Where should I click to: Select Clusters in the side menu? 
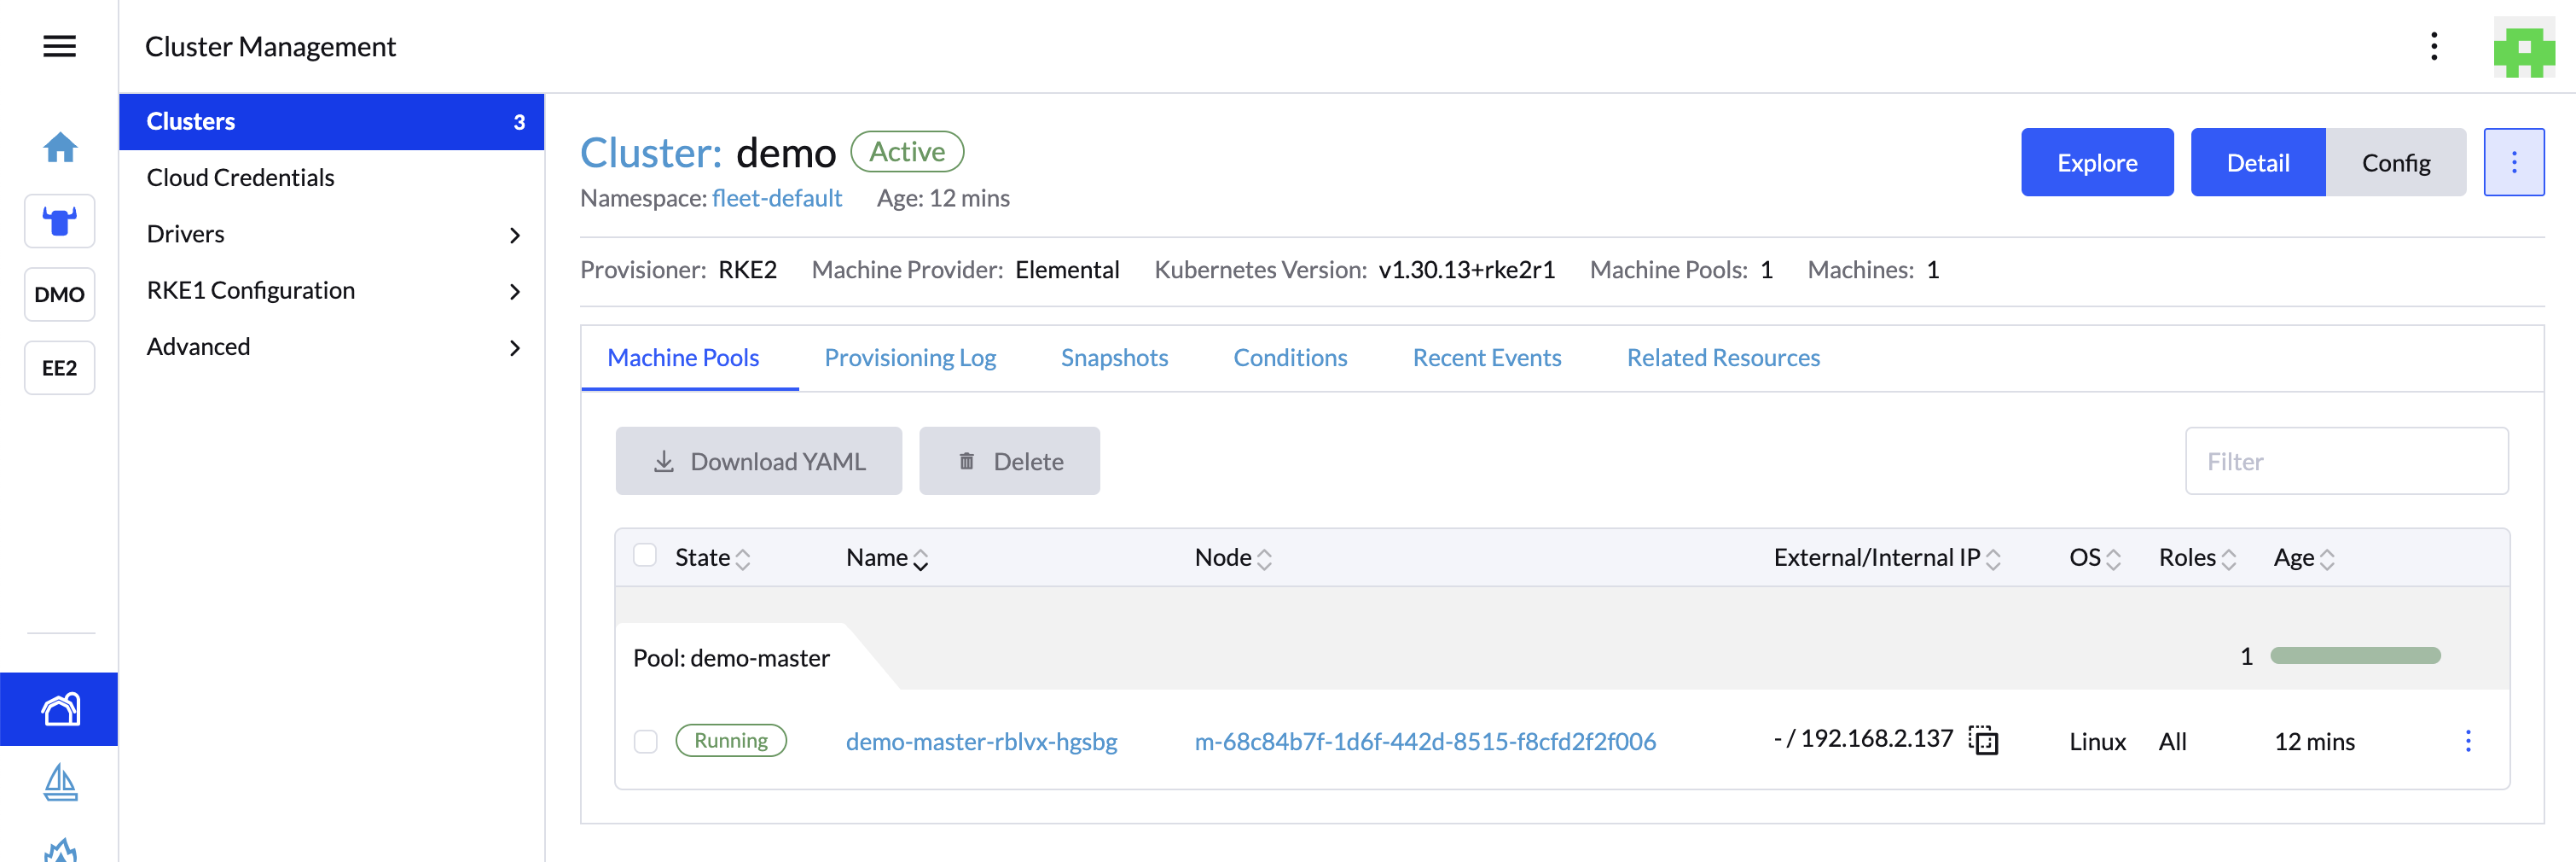[331, 122]
